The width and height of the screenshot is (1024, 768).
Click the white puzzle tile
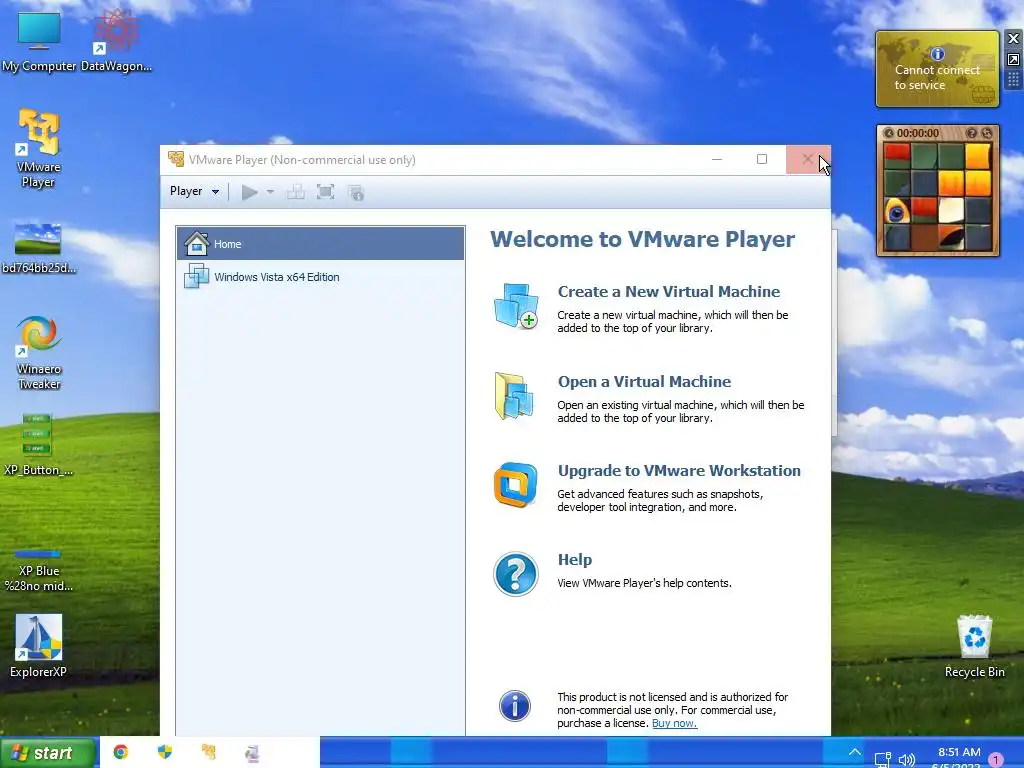[x=951, y=211]
